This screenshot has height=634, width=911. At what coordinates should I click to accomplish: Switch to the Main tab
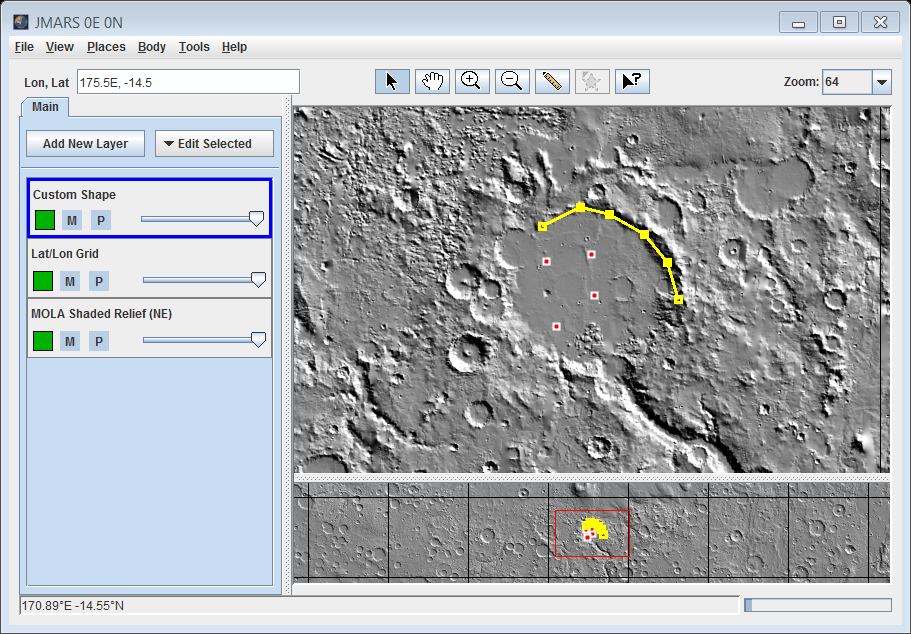(45, 107)
